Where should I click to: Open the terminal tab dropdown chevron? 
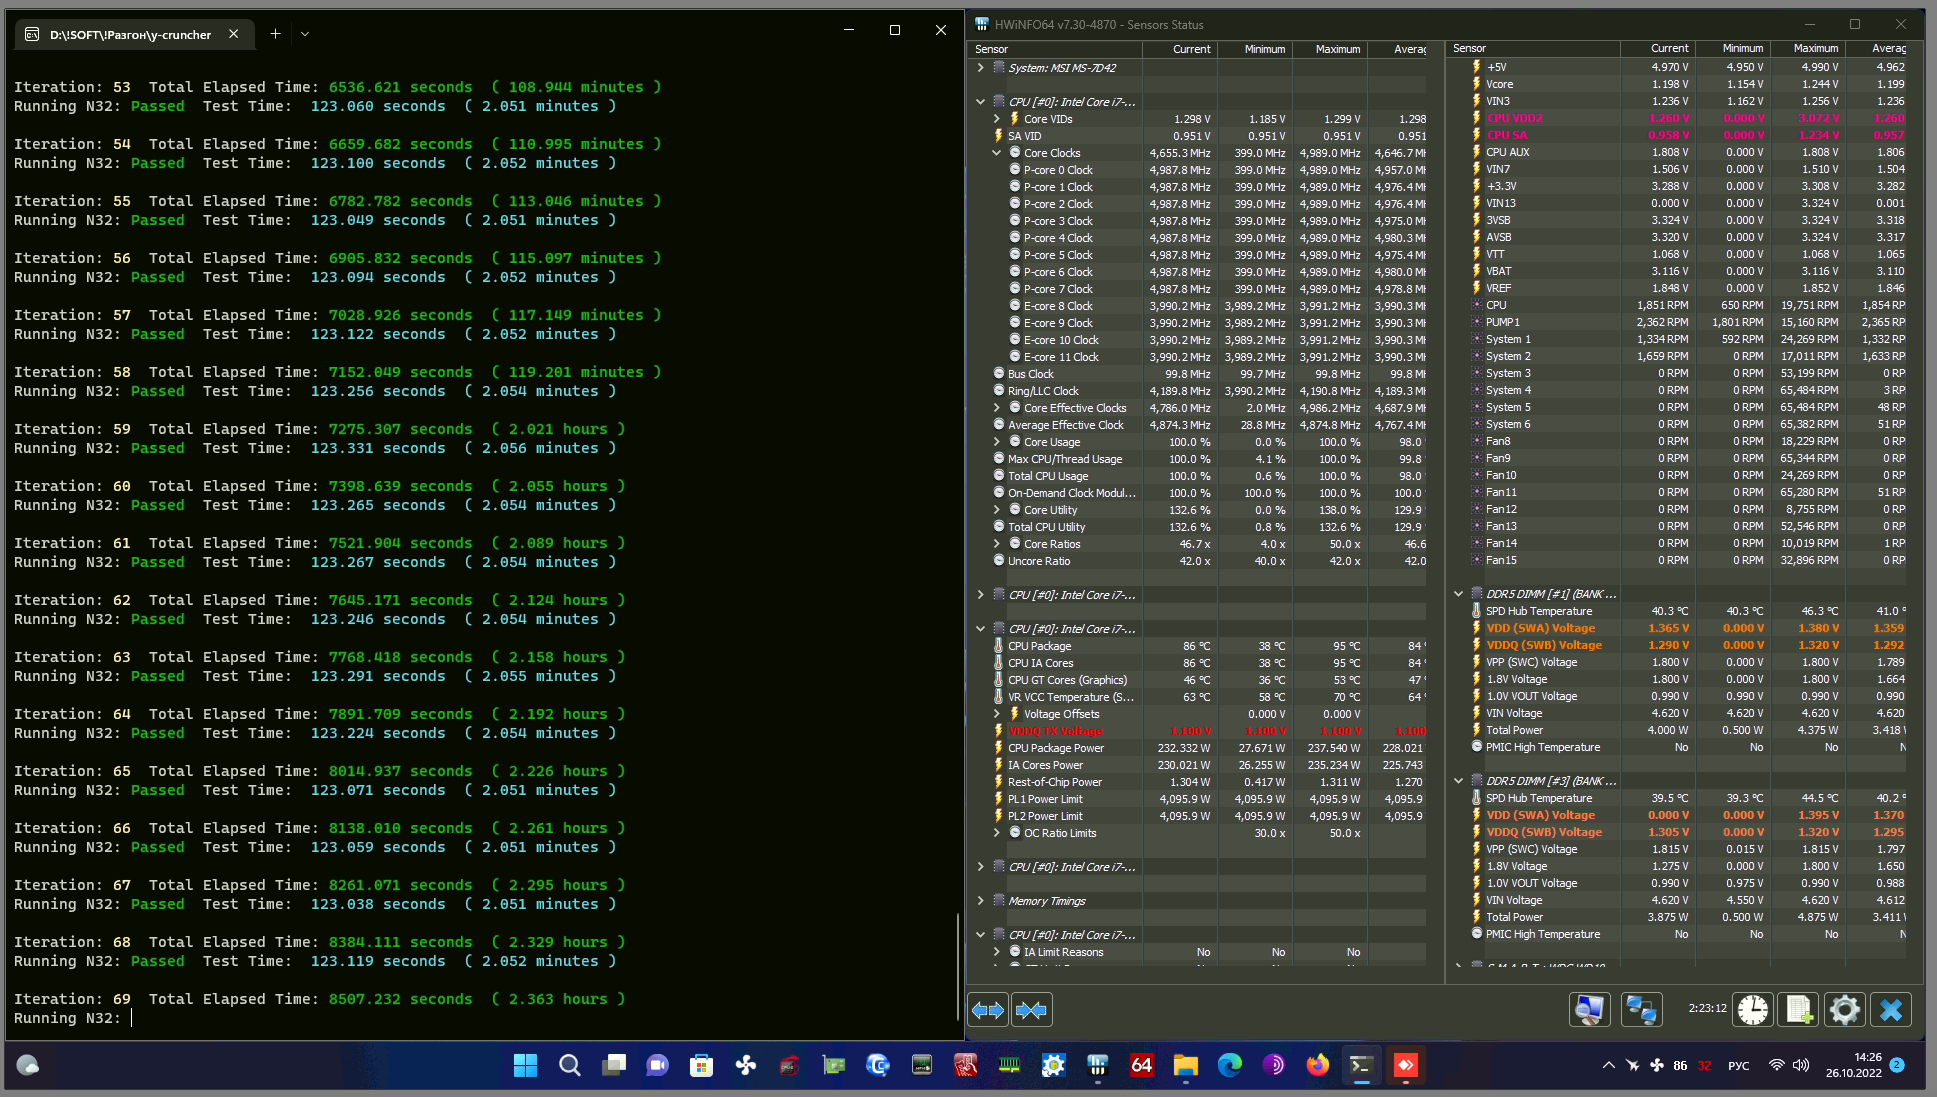305,34
